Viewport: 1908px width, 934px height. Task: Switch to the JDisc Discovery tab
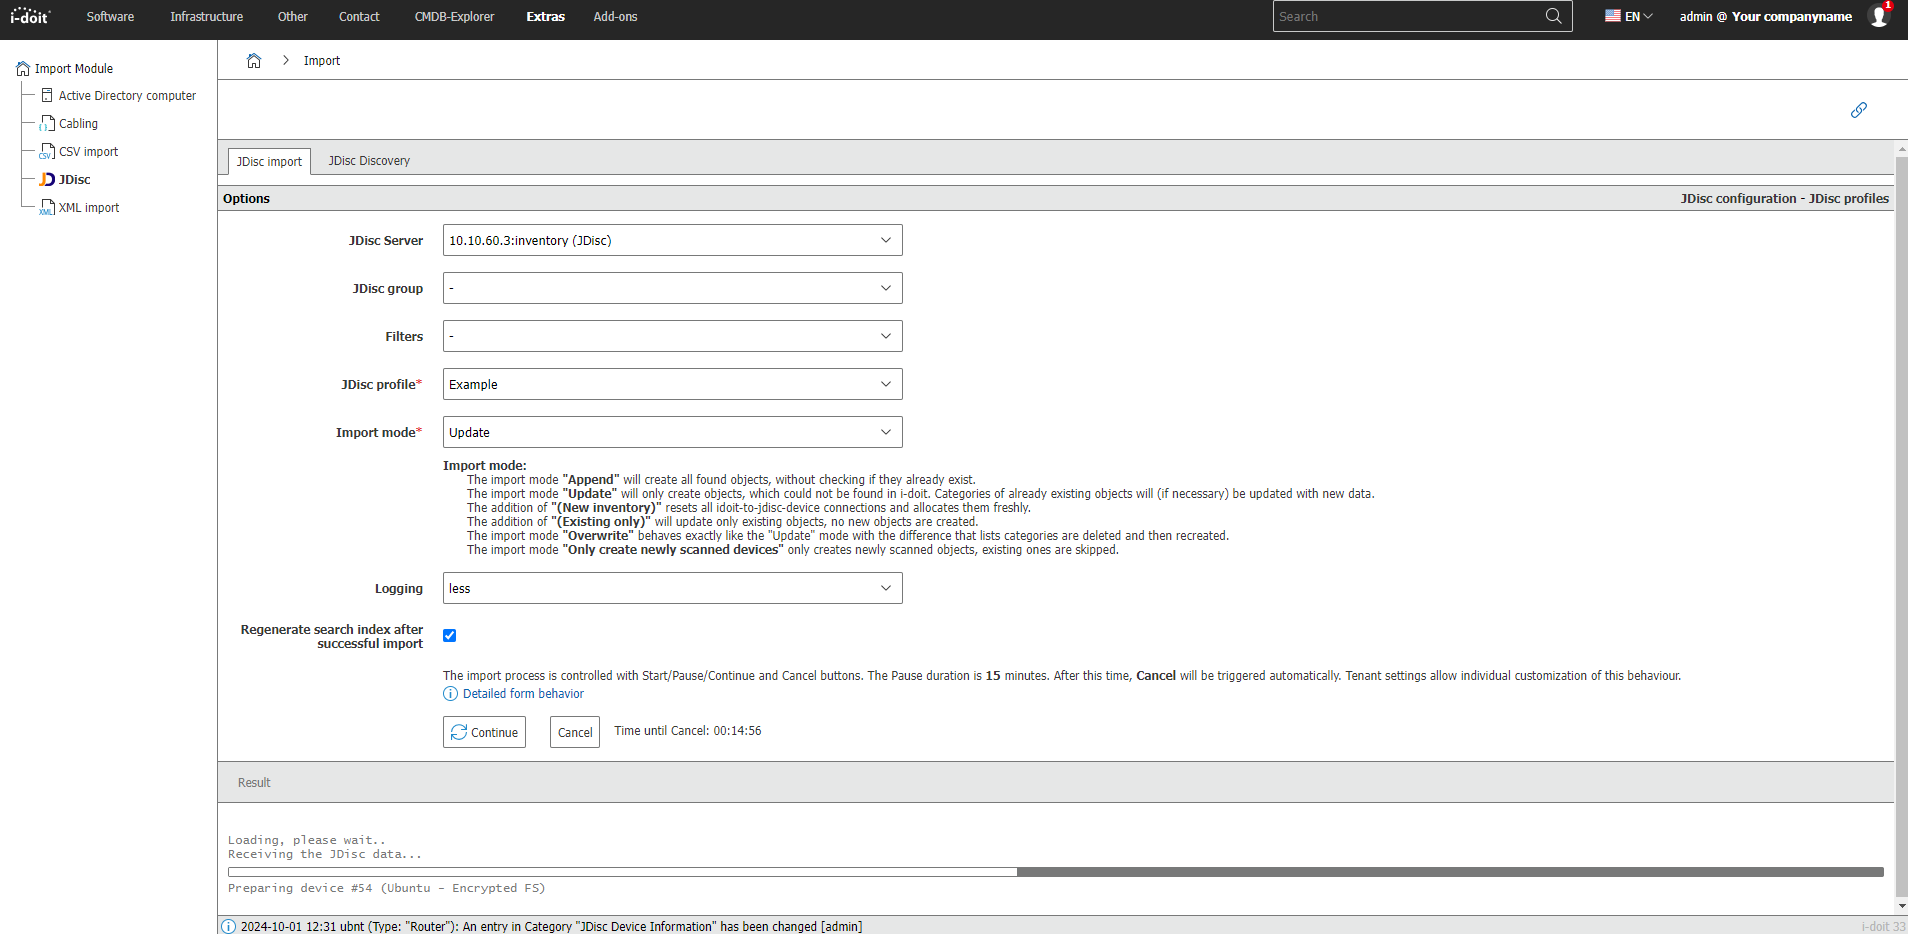click(x=369, y=160)
